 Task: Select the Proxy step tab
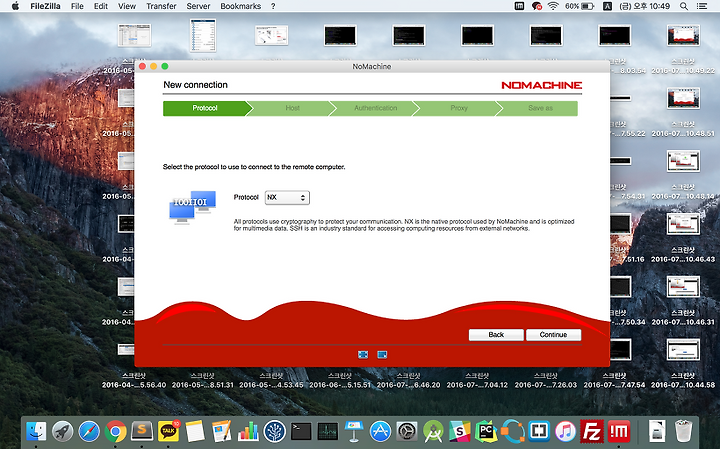pyautogui.click(x=459, y=108)
